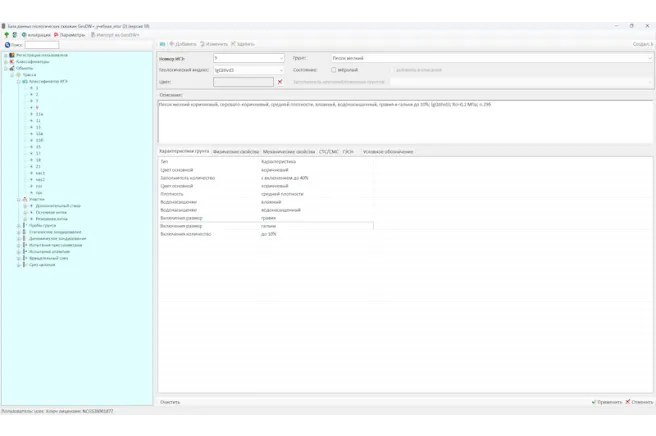
Task: Click the Применить button
Action: coord(607,402)
